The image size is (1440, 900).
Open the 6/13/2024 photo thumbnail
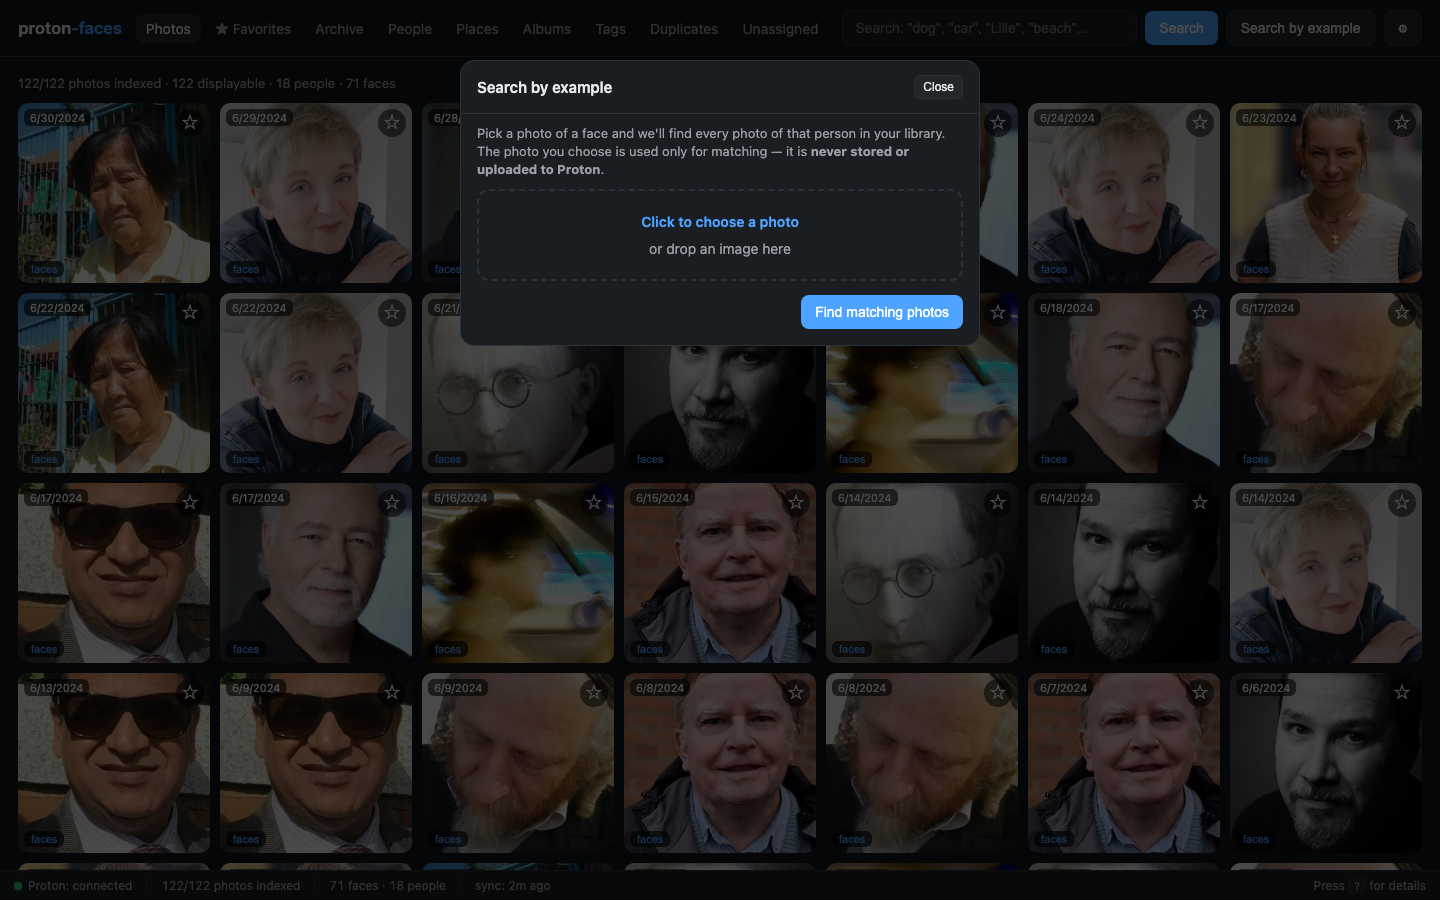(114, 763)
